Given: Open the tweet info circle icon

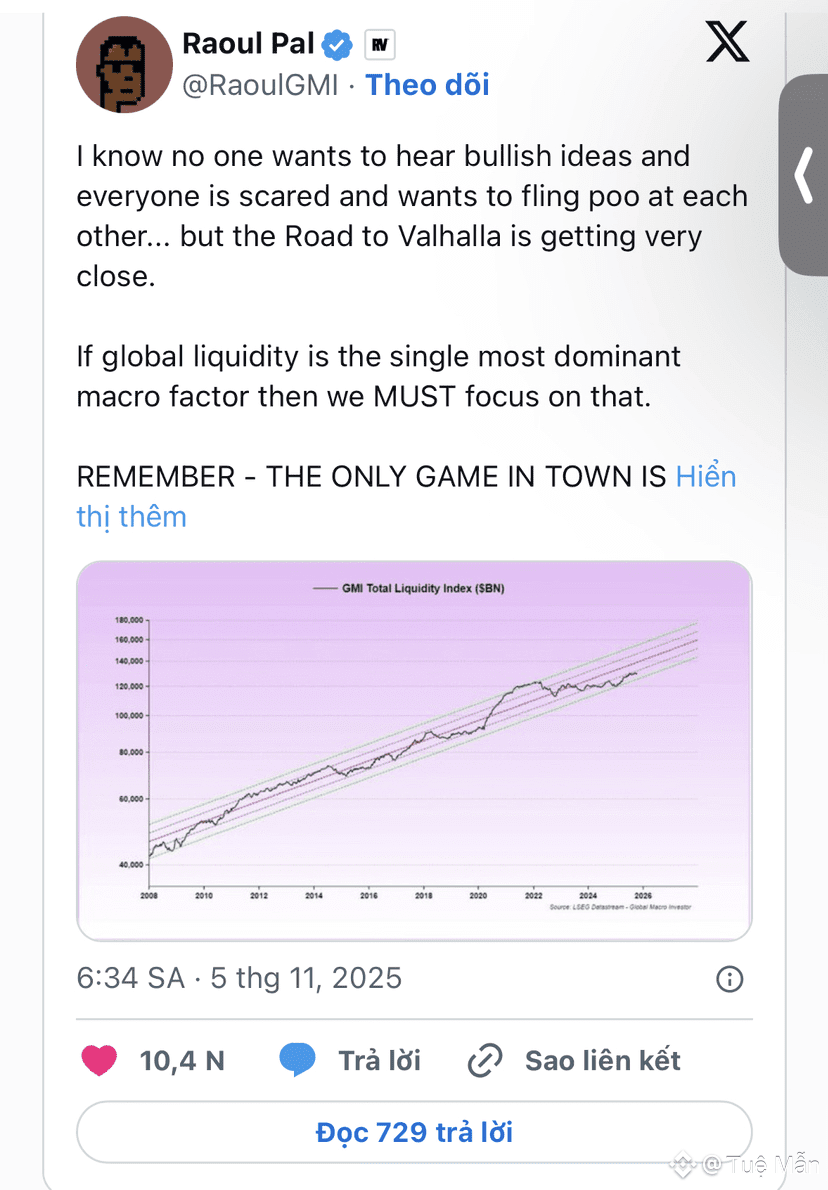Looking at the screenshot, I should (731, 978).
